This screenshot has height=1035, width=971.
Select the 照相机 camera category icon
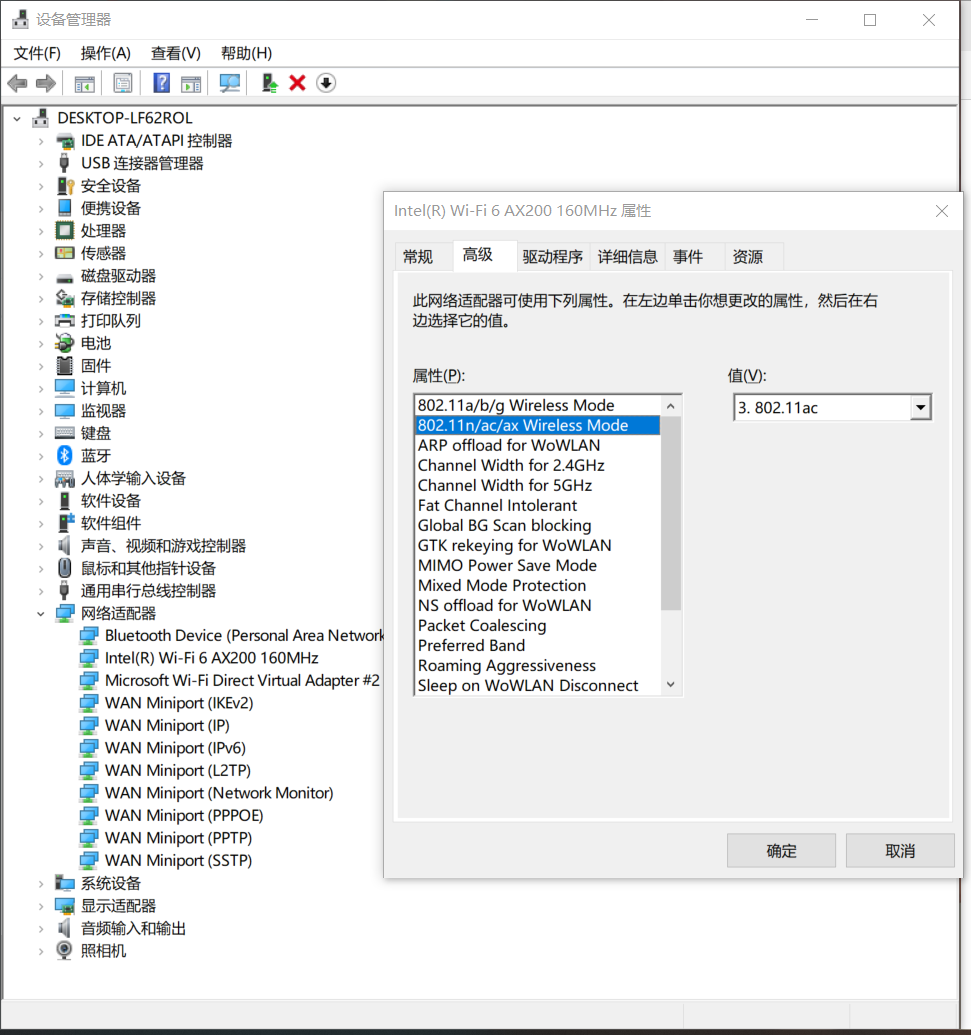[x=65, y=951]
